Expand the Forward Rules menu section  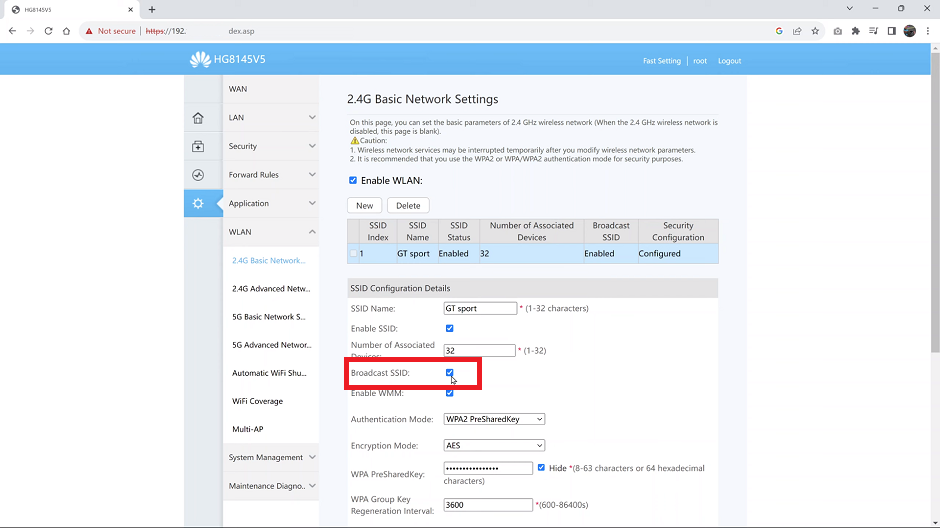click(271, 175)
